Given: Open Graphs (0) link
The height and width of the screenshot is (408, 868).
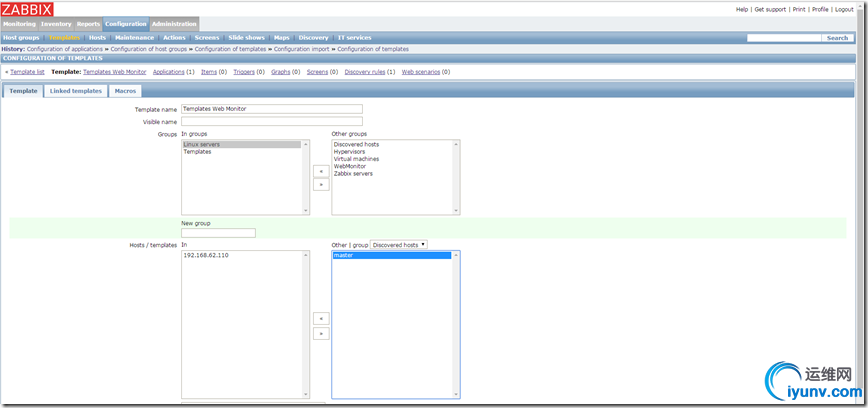Looking at the screenshot, I should (x=281, y=72).
